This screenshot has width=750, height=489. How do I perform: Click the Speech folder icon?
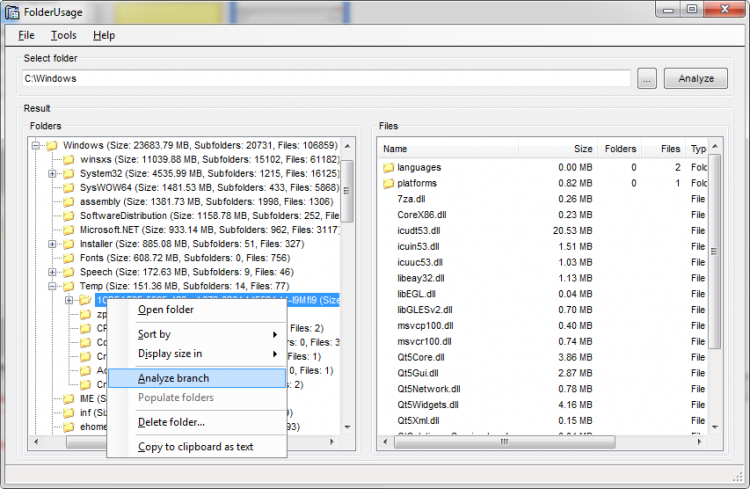[x=69, y=272]
